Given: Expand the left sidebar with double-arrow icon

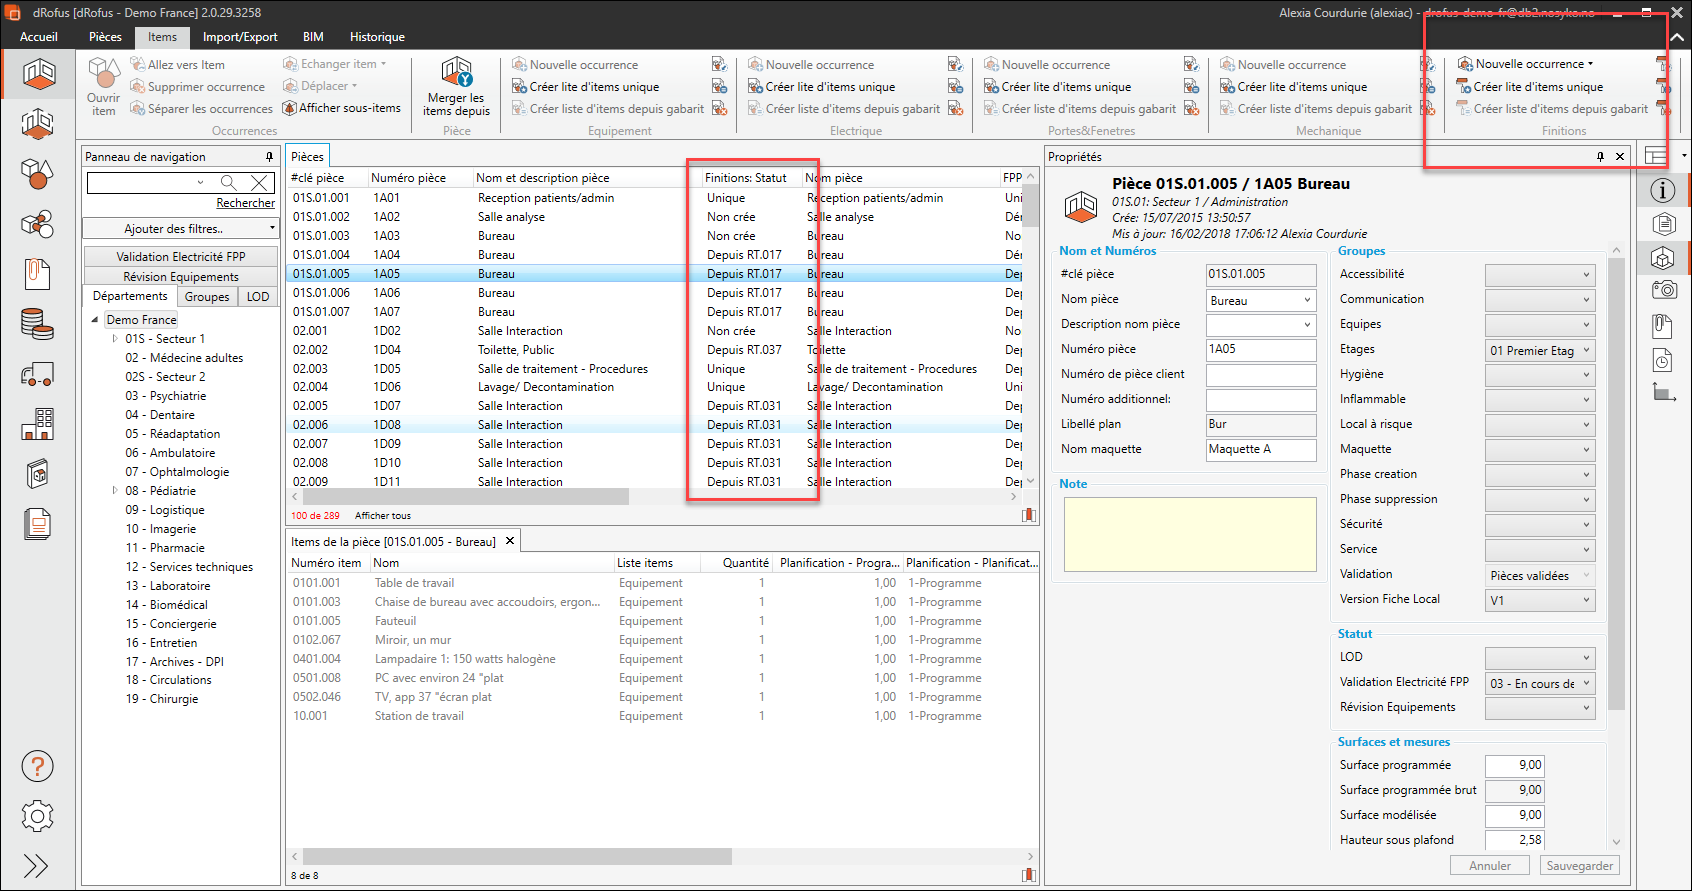Looking at the screenshot, I should coord(36,865).
